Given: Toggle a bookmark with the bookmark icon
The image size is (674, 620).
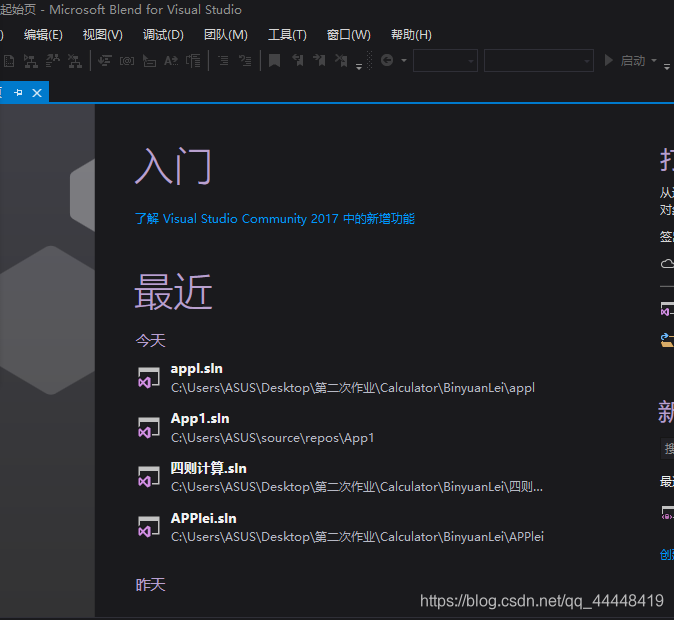Looking at the screenshot, I should 274,61.
